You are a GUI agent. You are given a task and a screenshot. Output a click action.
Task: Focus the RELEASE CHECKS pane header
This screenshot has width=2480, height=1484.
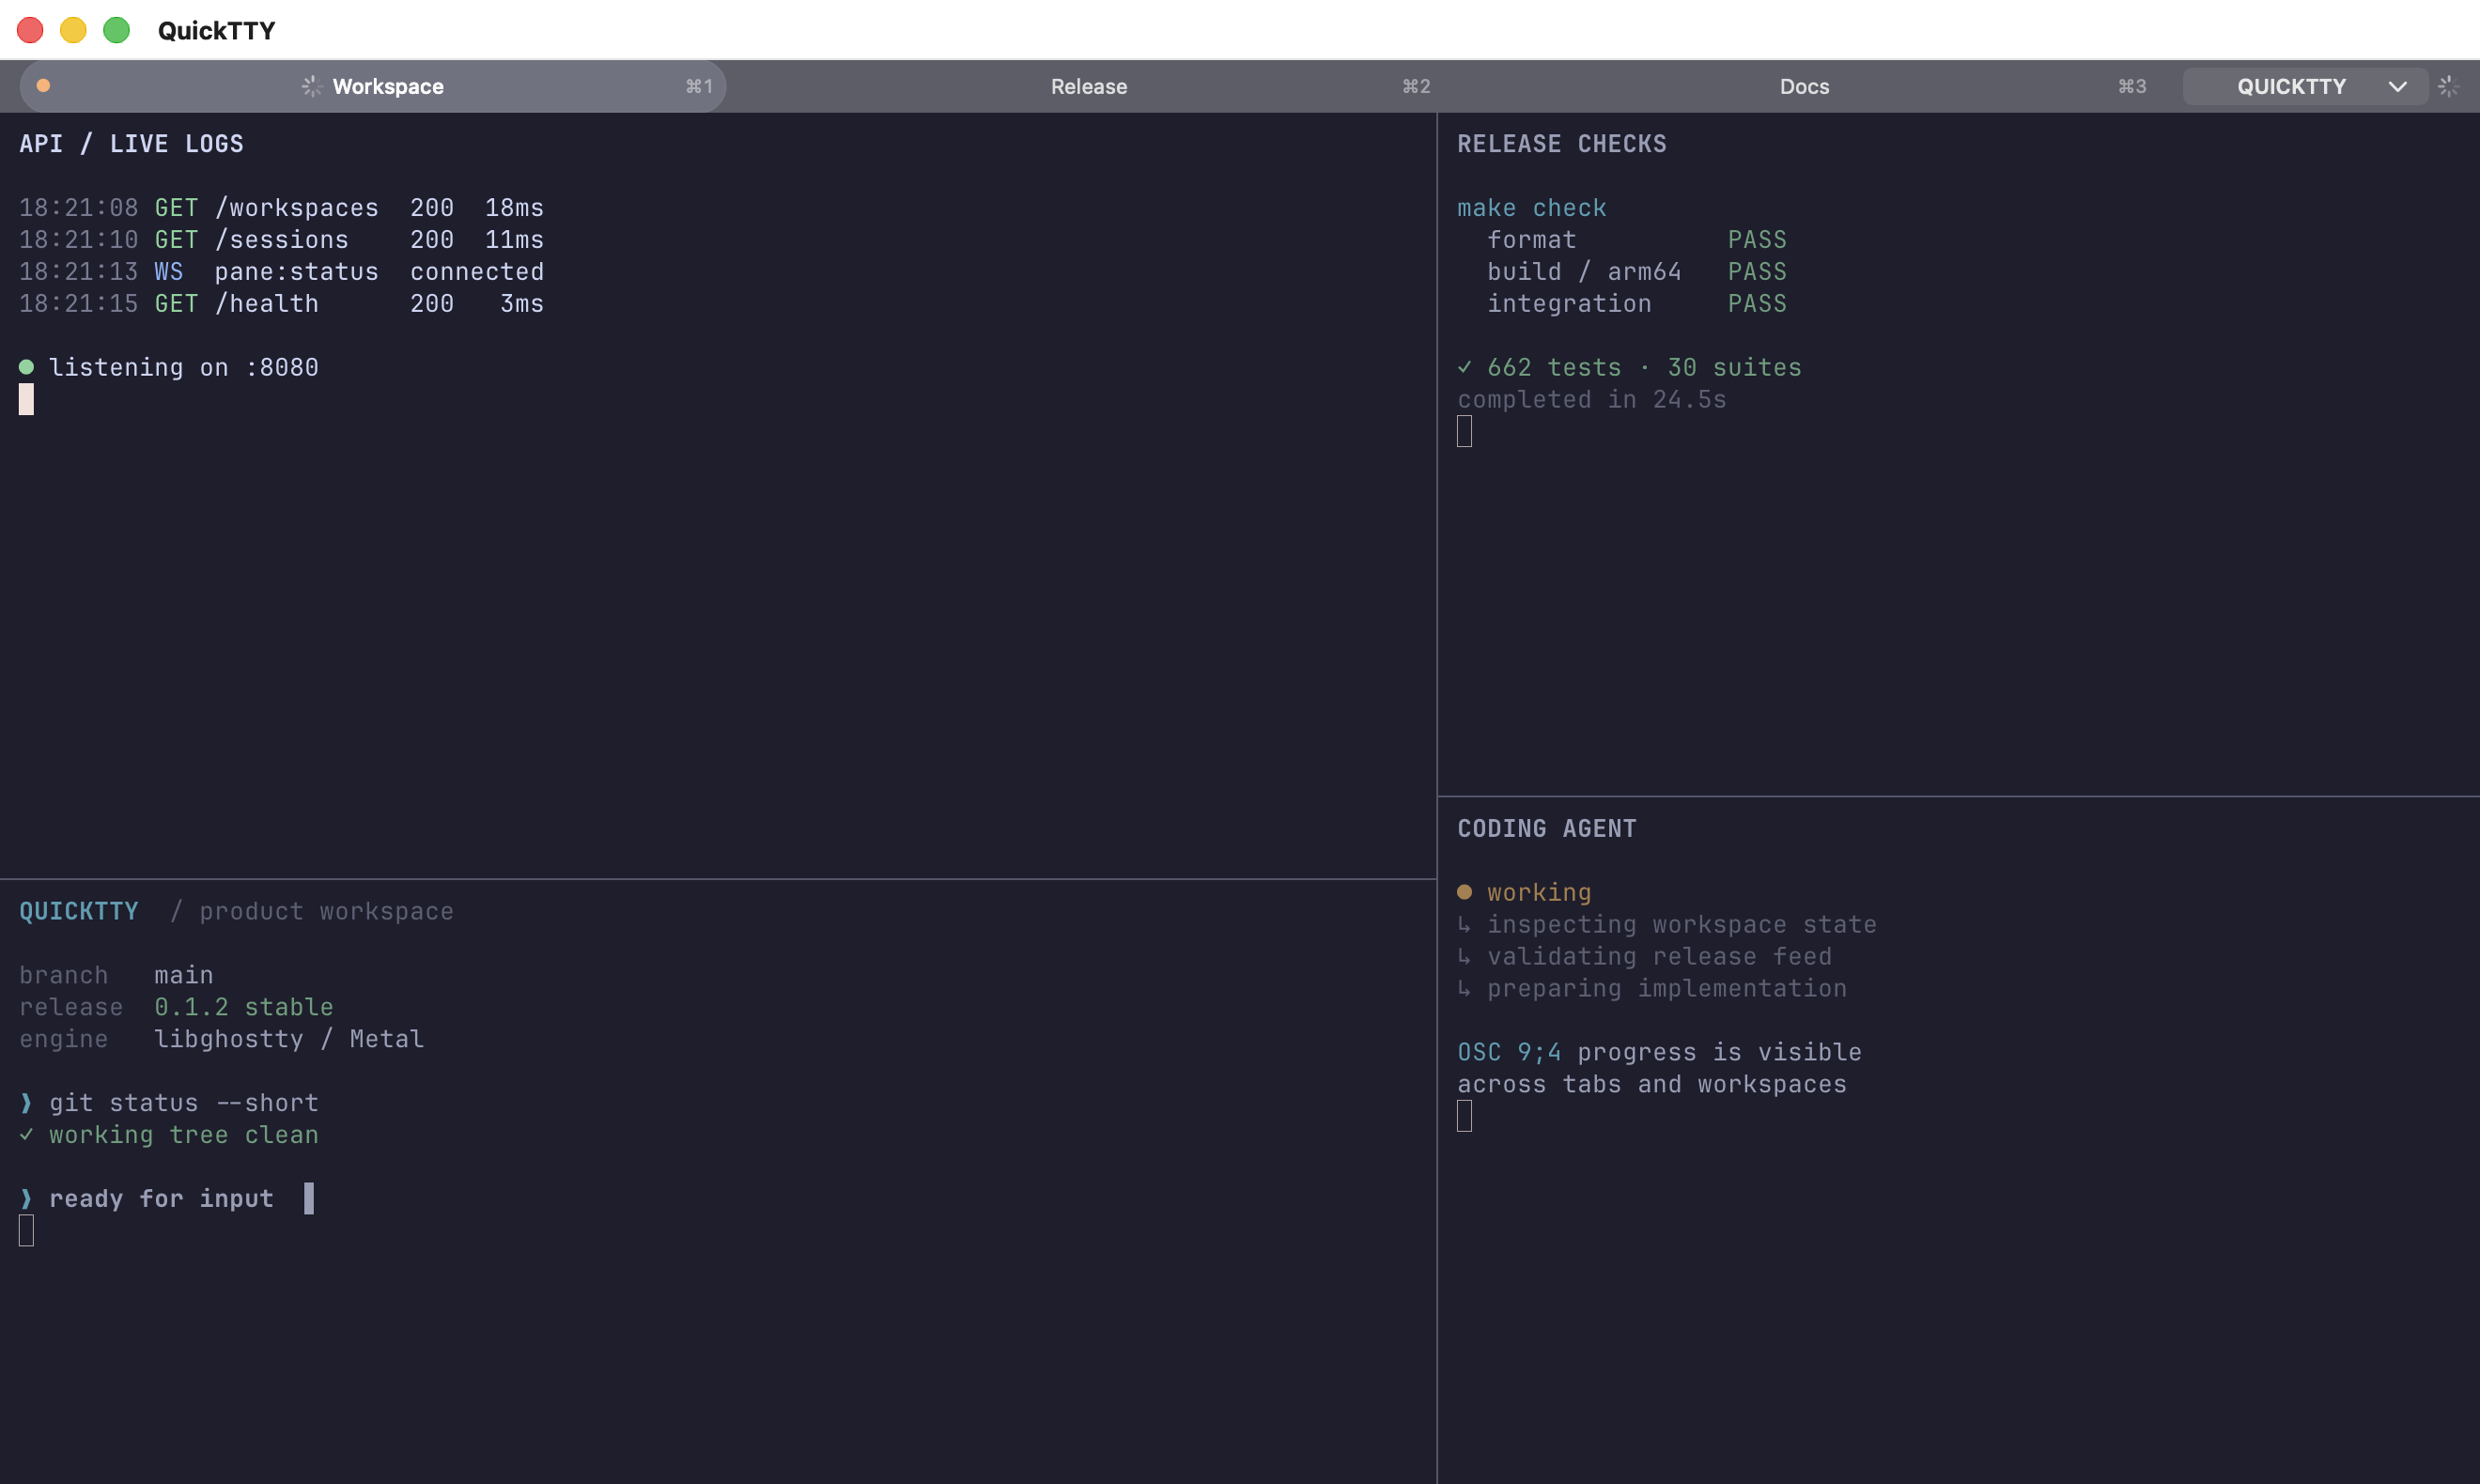(1562, 144)
